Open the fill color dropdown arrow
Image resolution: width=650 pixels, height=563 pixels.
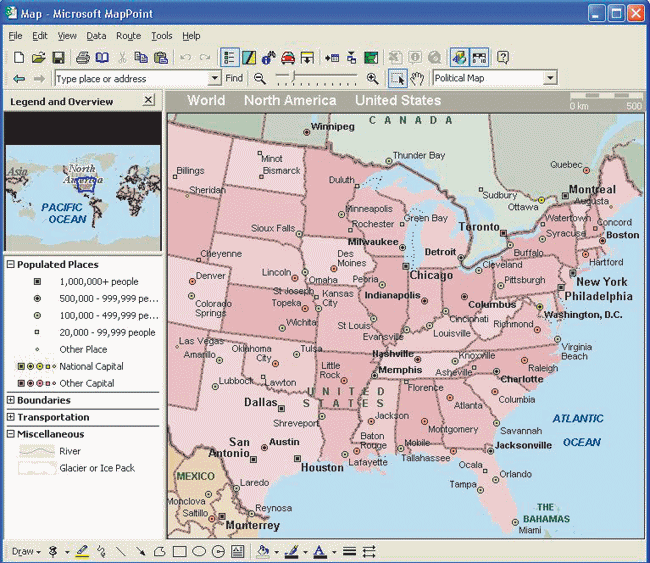pyautogui.click(x=276, y=552)
